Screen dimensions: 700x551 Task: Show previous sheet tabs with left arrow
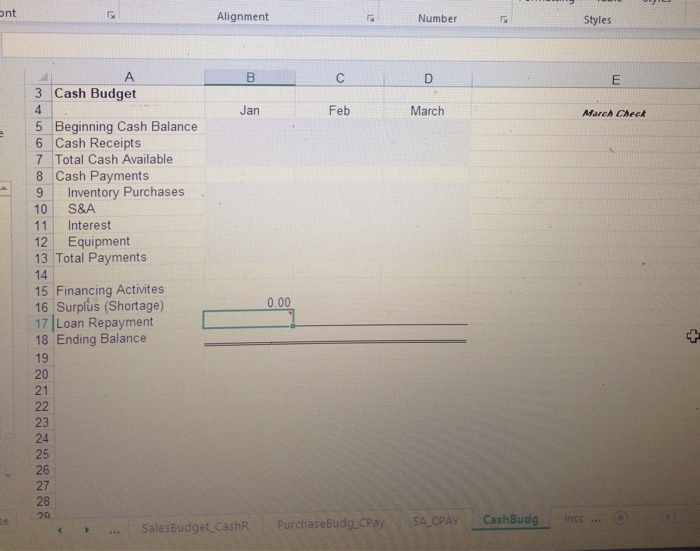click(x=60, y=530)
